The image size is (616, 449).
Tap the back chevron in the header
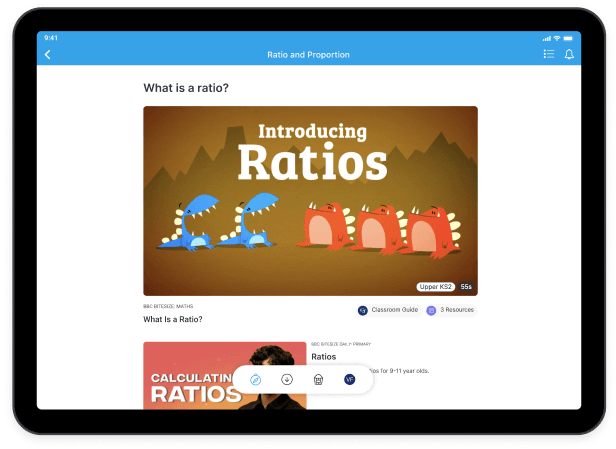pyautogui.click(x=48, y=55)
